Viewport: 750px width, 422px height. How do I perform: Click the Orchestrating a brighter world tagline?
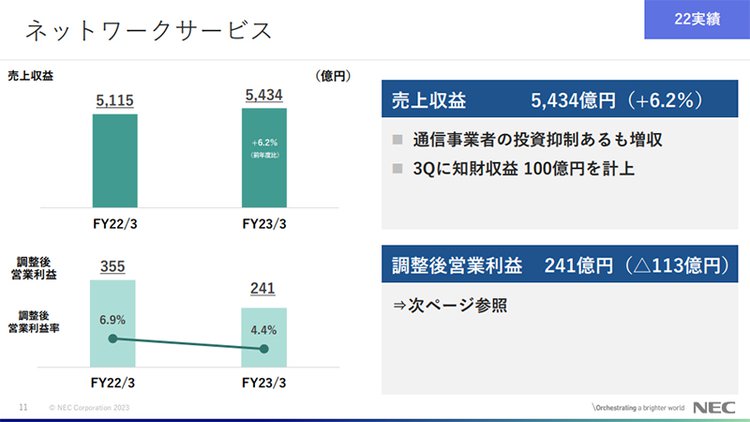point(638,408)
